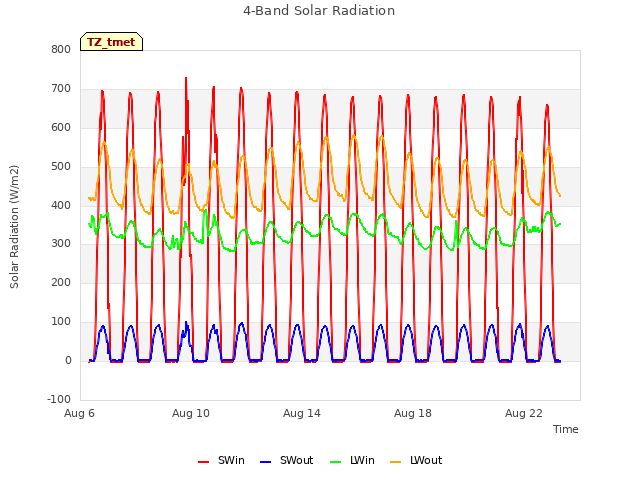Click the chart title 4-Band Solar Radiation
Viewport: 640px width, 480px height.
point(319,11)
